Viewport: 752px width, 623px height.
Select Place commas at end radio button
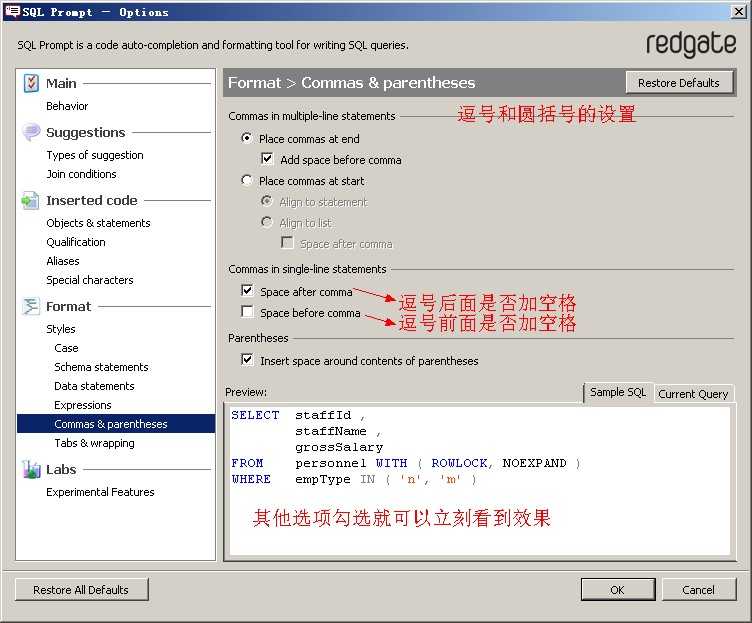(x=247, y=138)
